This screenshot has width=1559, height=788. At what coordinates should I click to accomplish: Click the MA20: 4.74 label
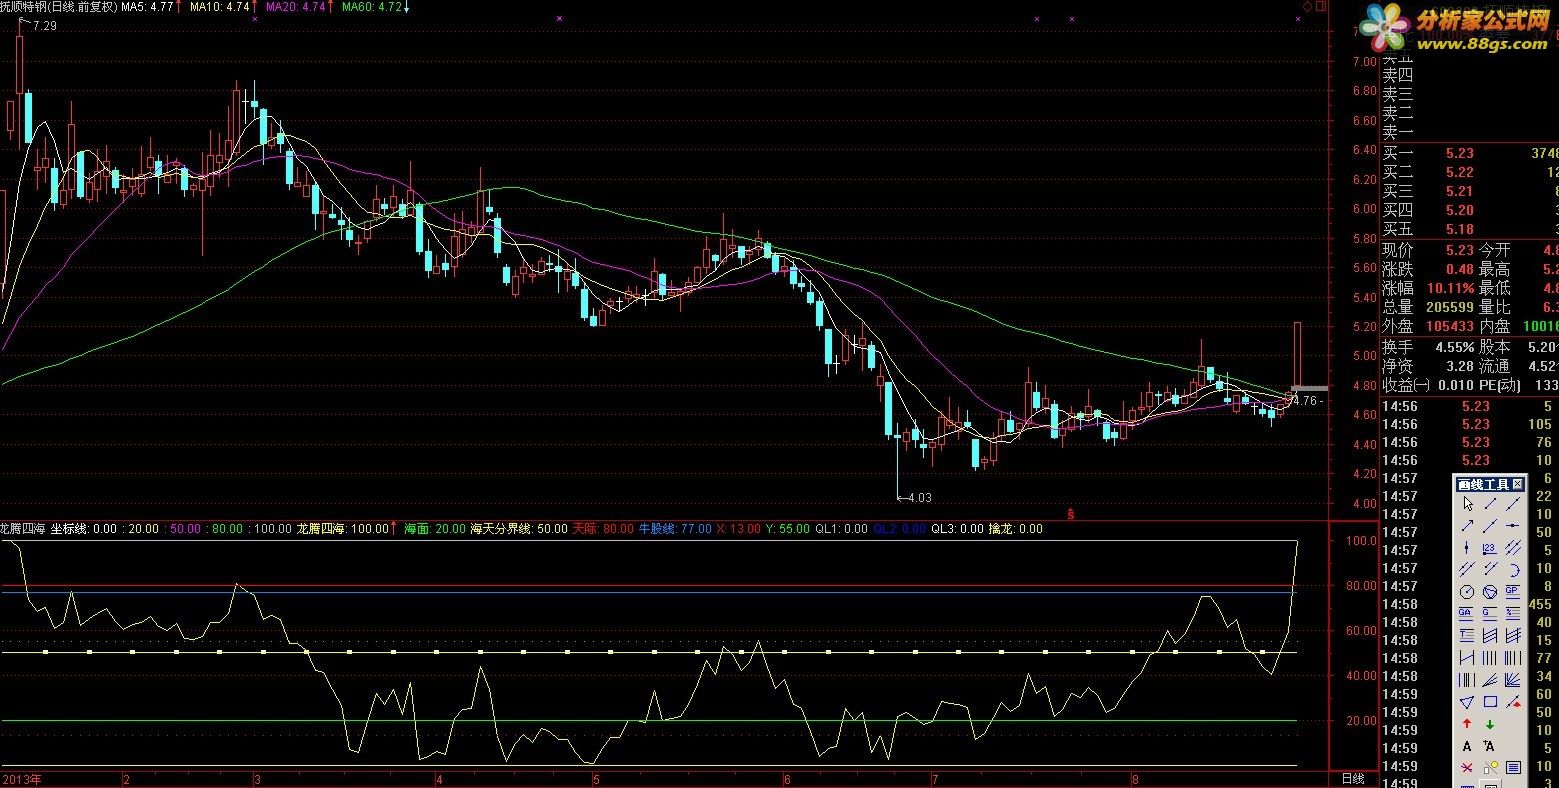pyautogui.click(x=295, y=7)
